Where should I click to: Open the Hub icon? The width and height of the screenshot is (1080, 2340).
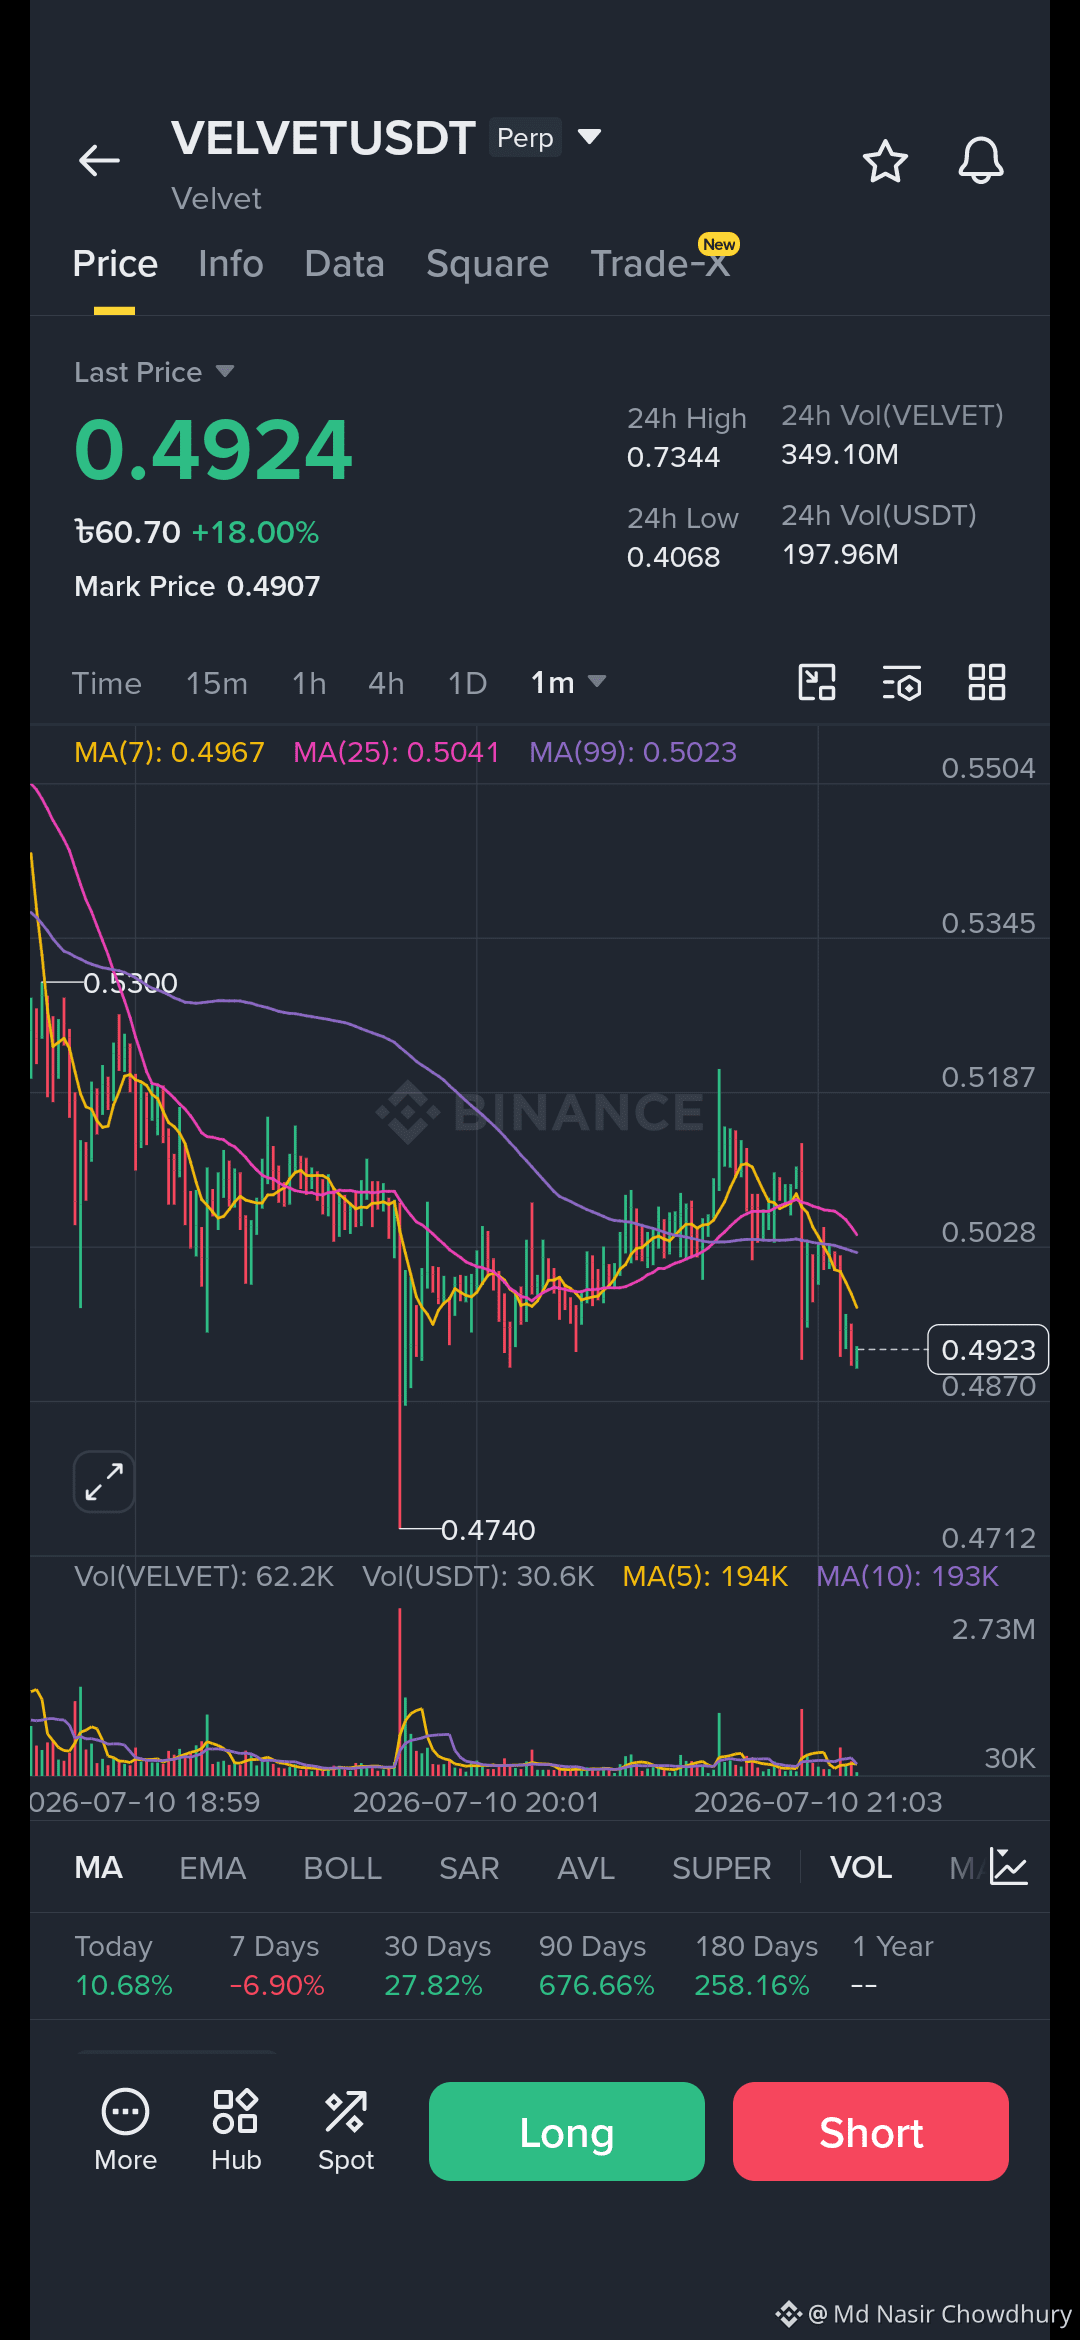(236, 2130)
